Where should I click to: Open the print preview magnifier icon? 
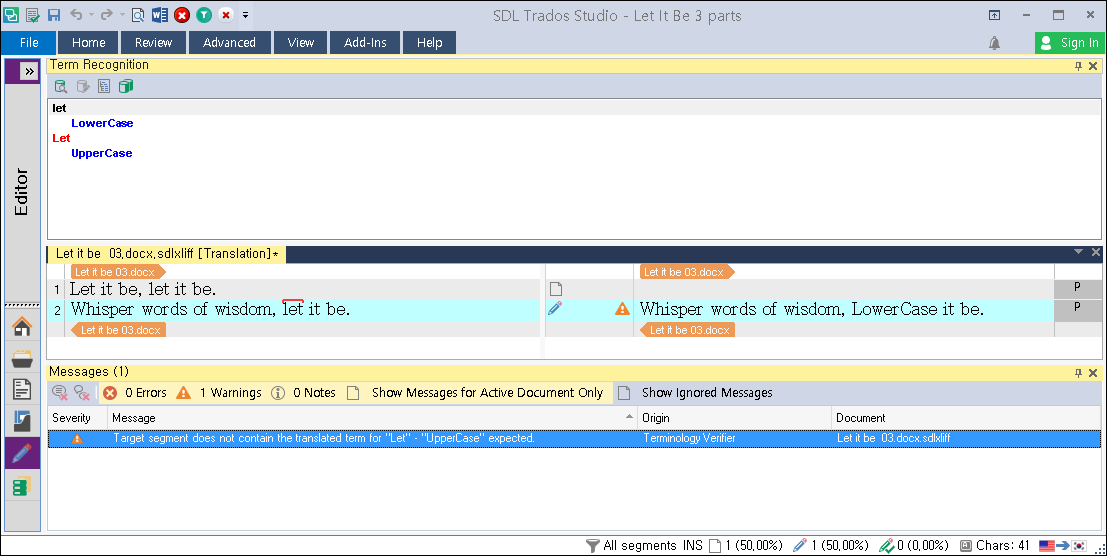[138, 14]
